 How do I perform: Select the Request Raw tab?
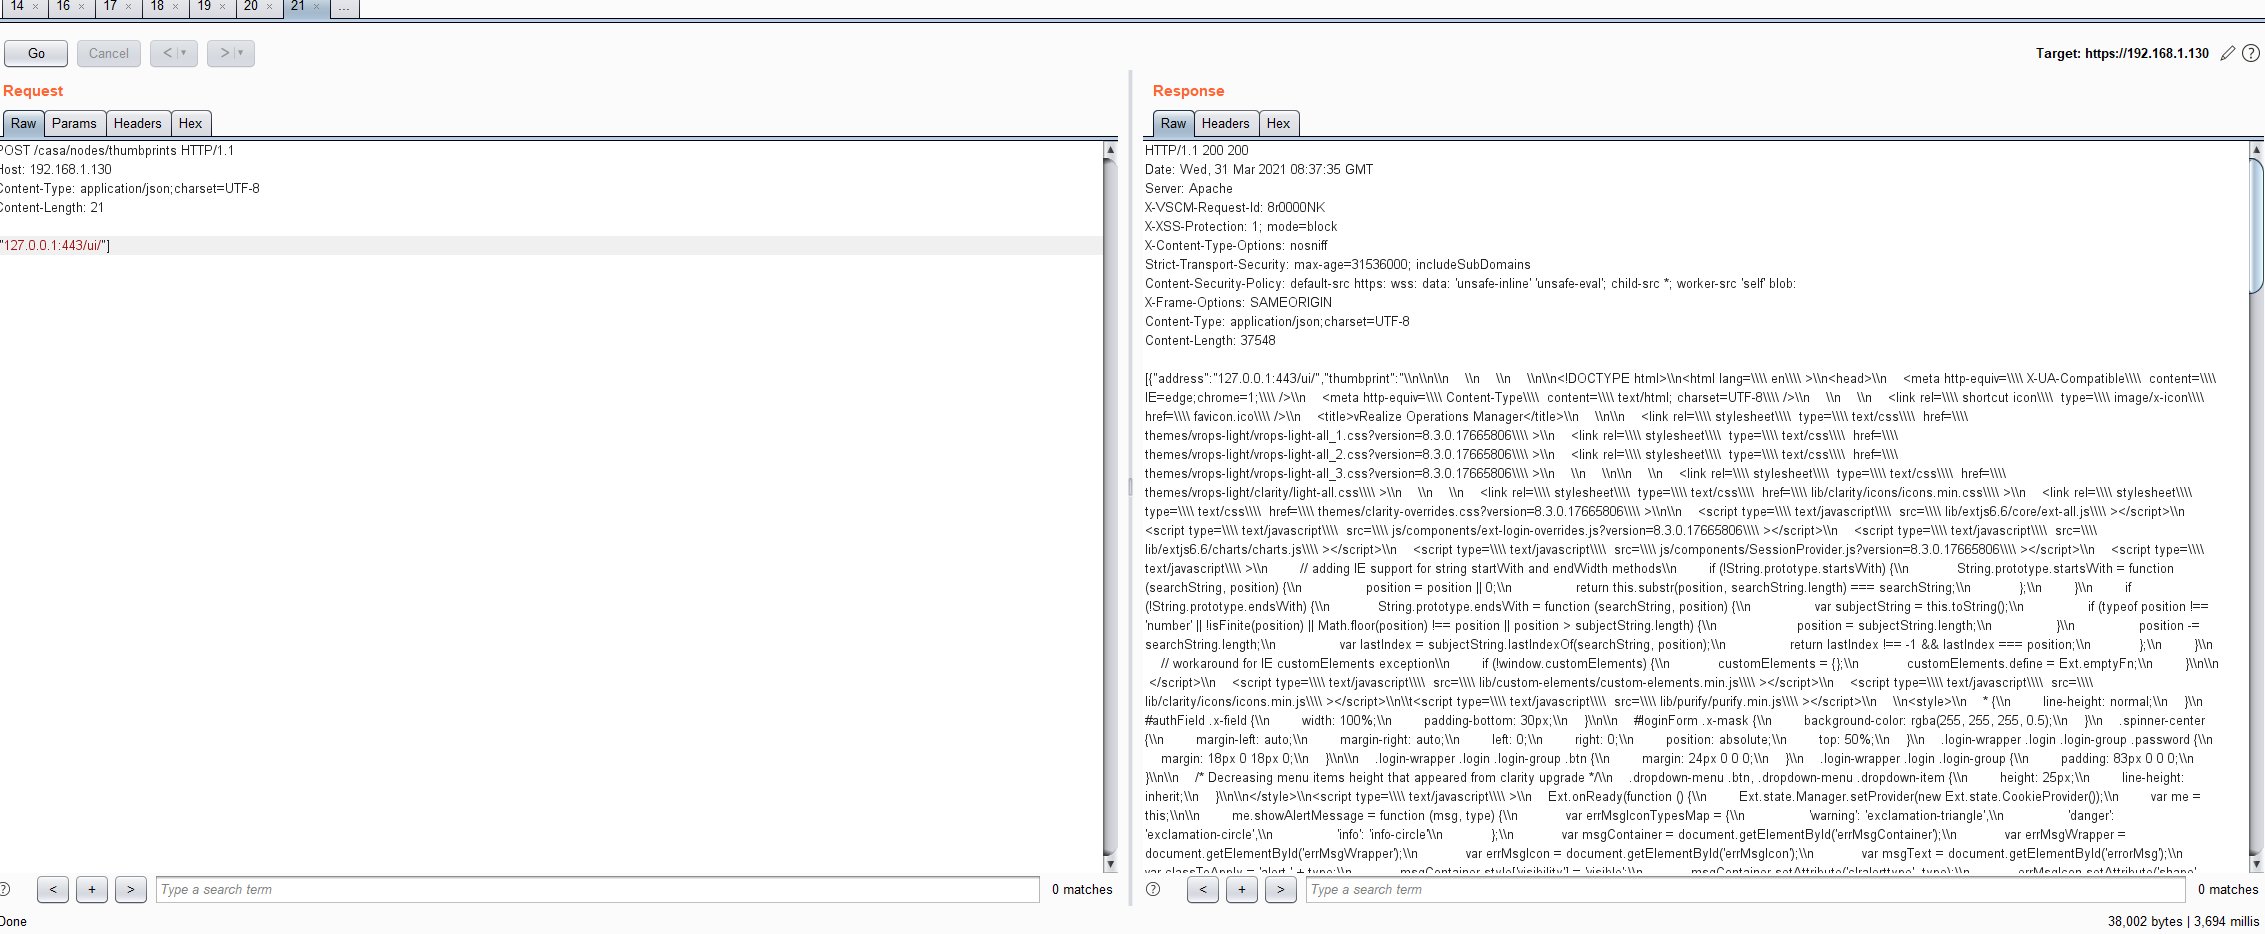tap(23, 124)
